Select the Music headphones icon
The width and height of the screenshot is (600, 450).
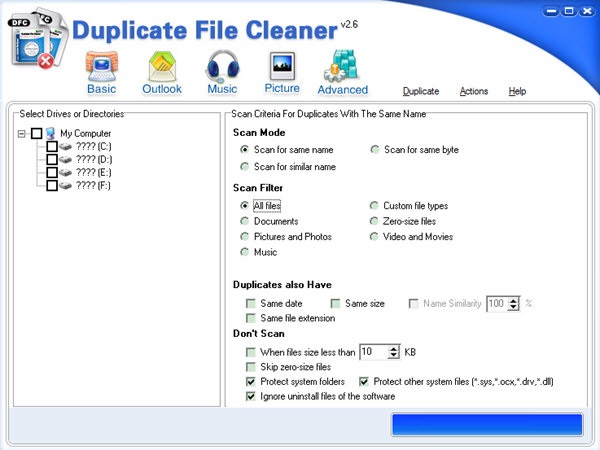222,66
